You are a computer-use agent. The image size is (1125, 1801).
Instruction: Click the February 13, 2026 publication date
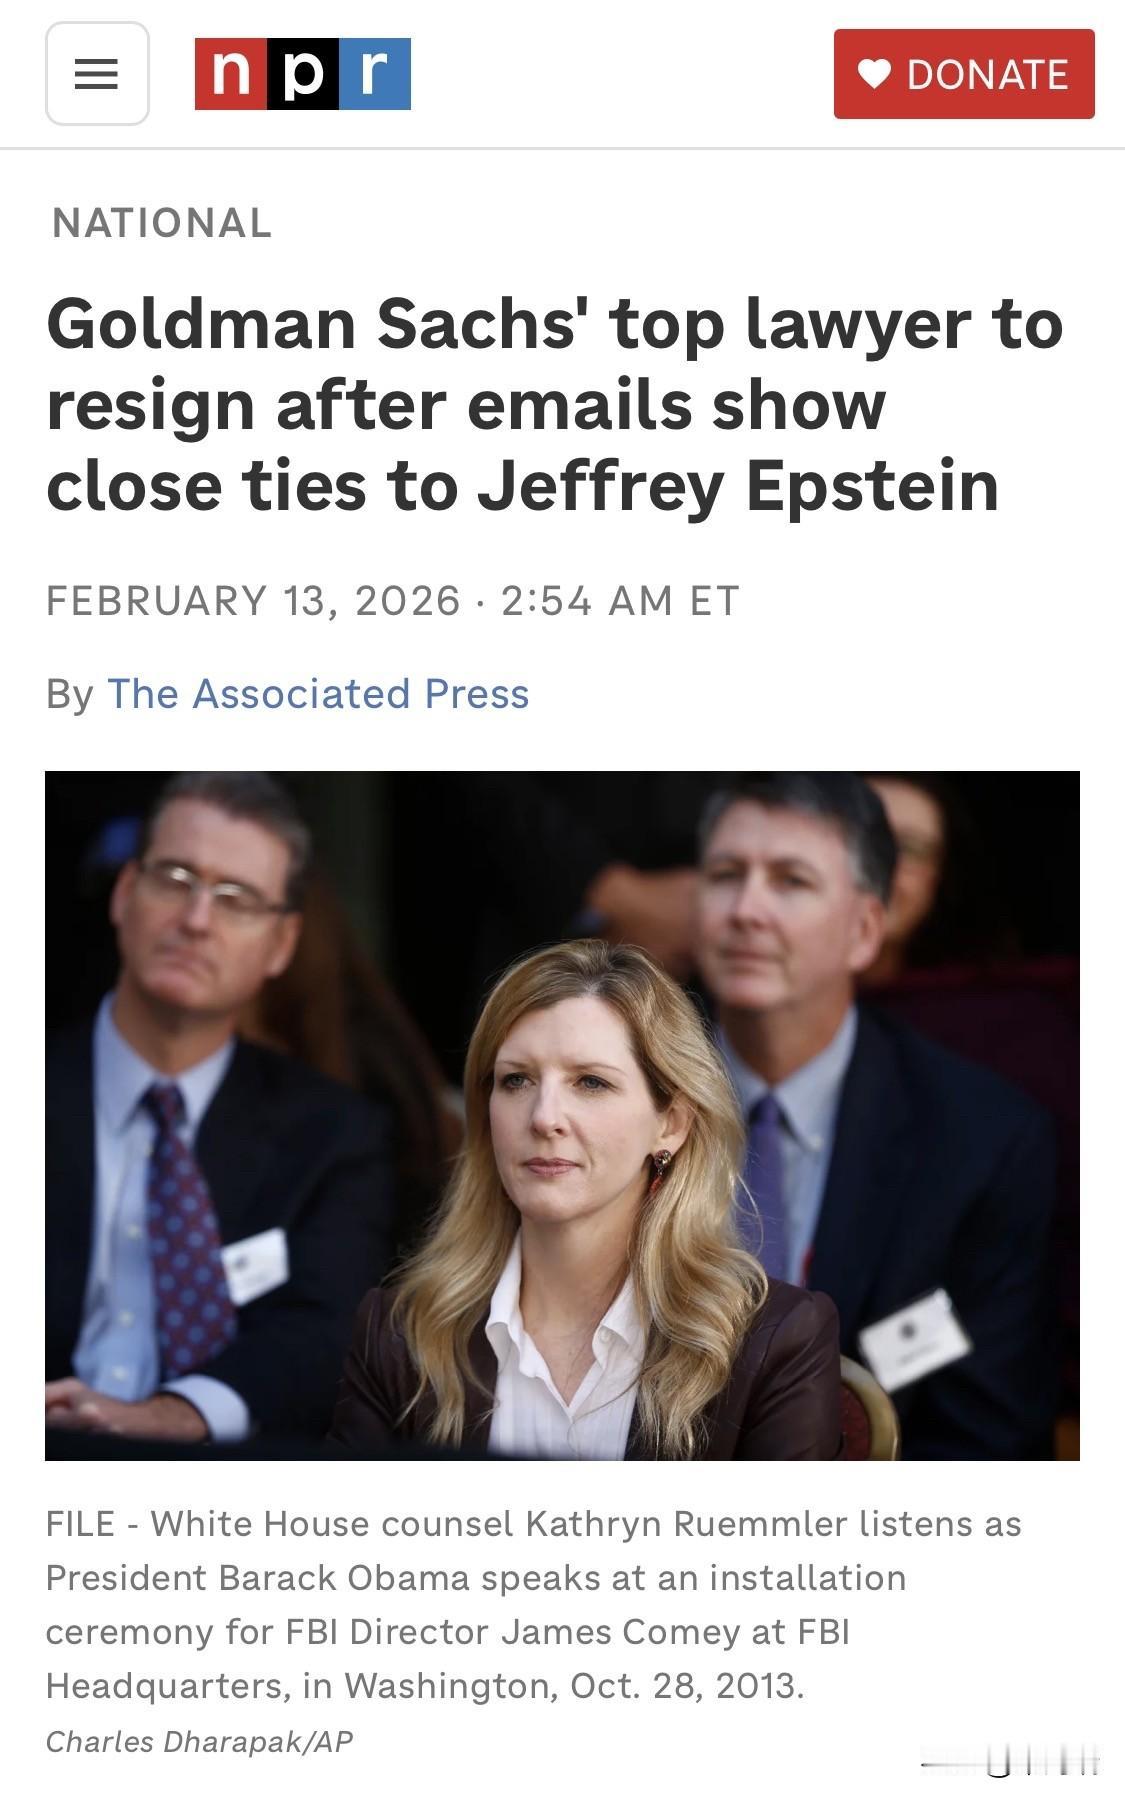click(253, 601)
